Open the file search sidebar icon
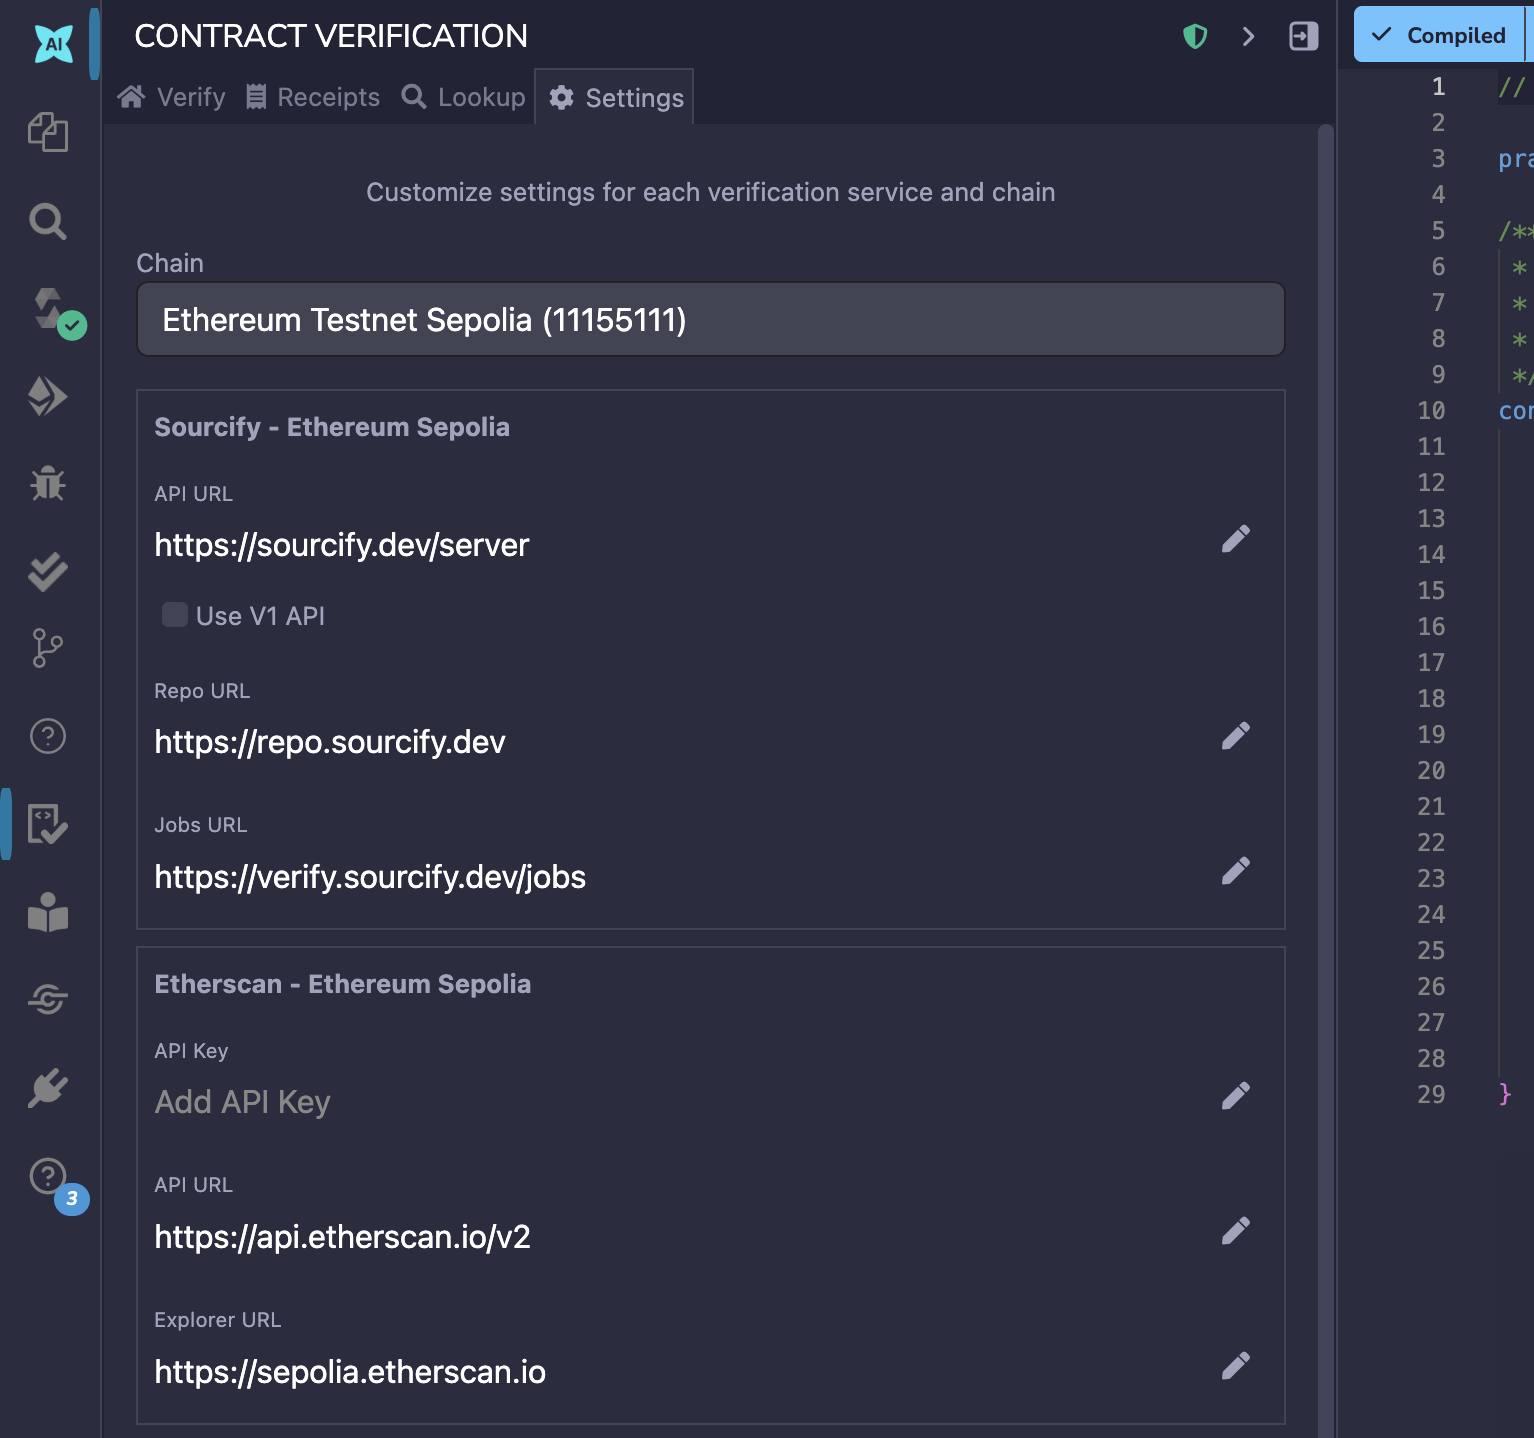 coord(48,221)
